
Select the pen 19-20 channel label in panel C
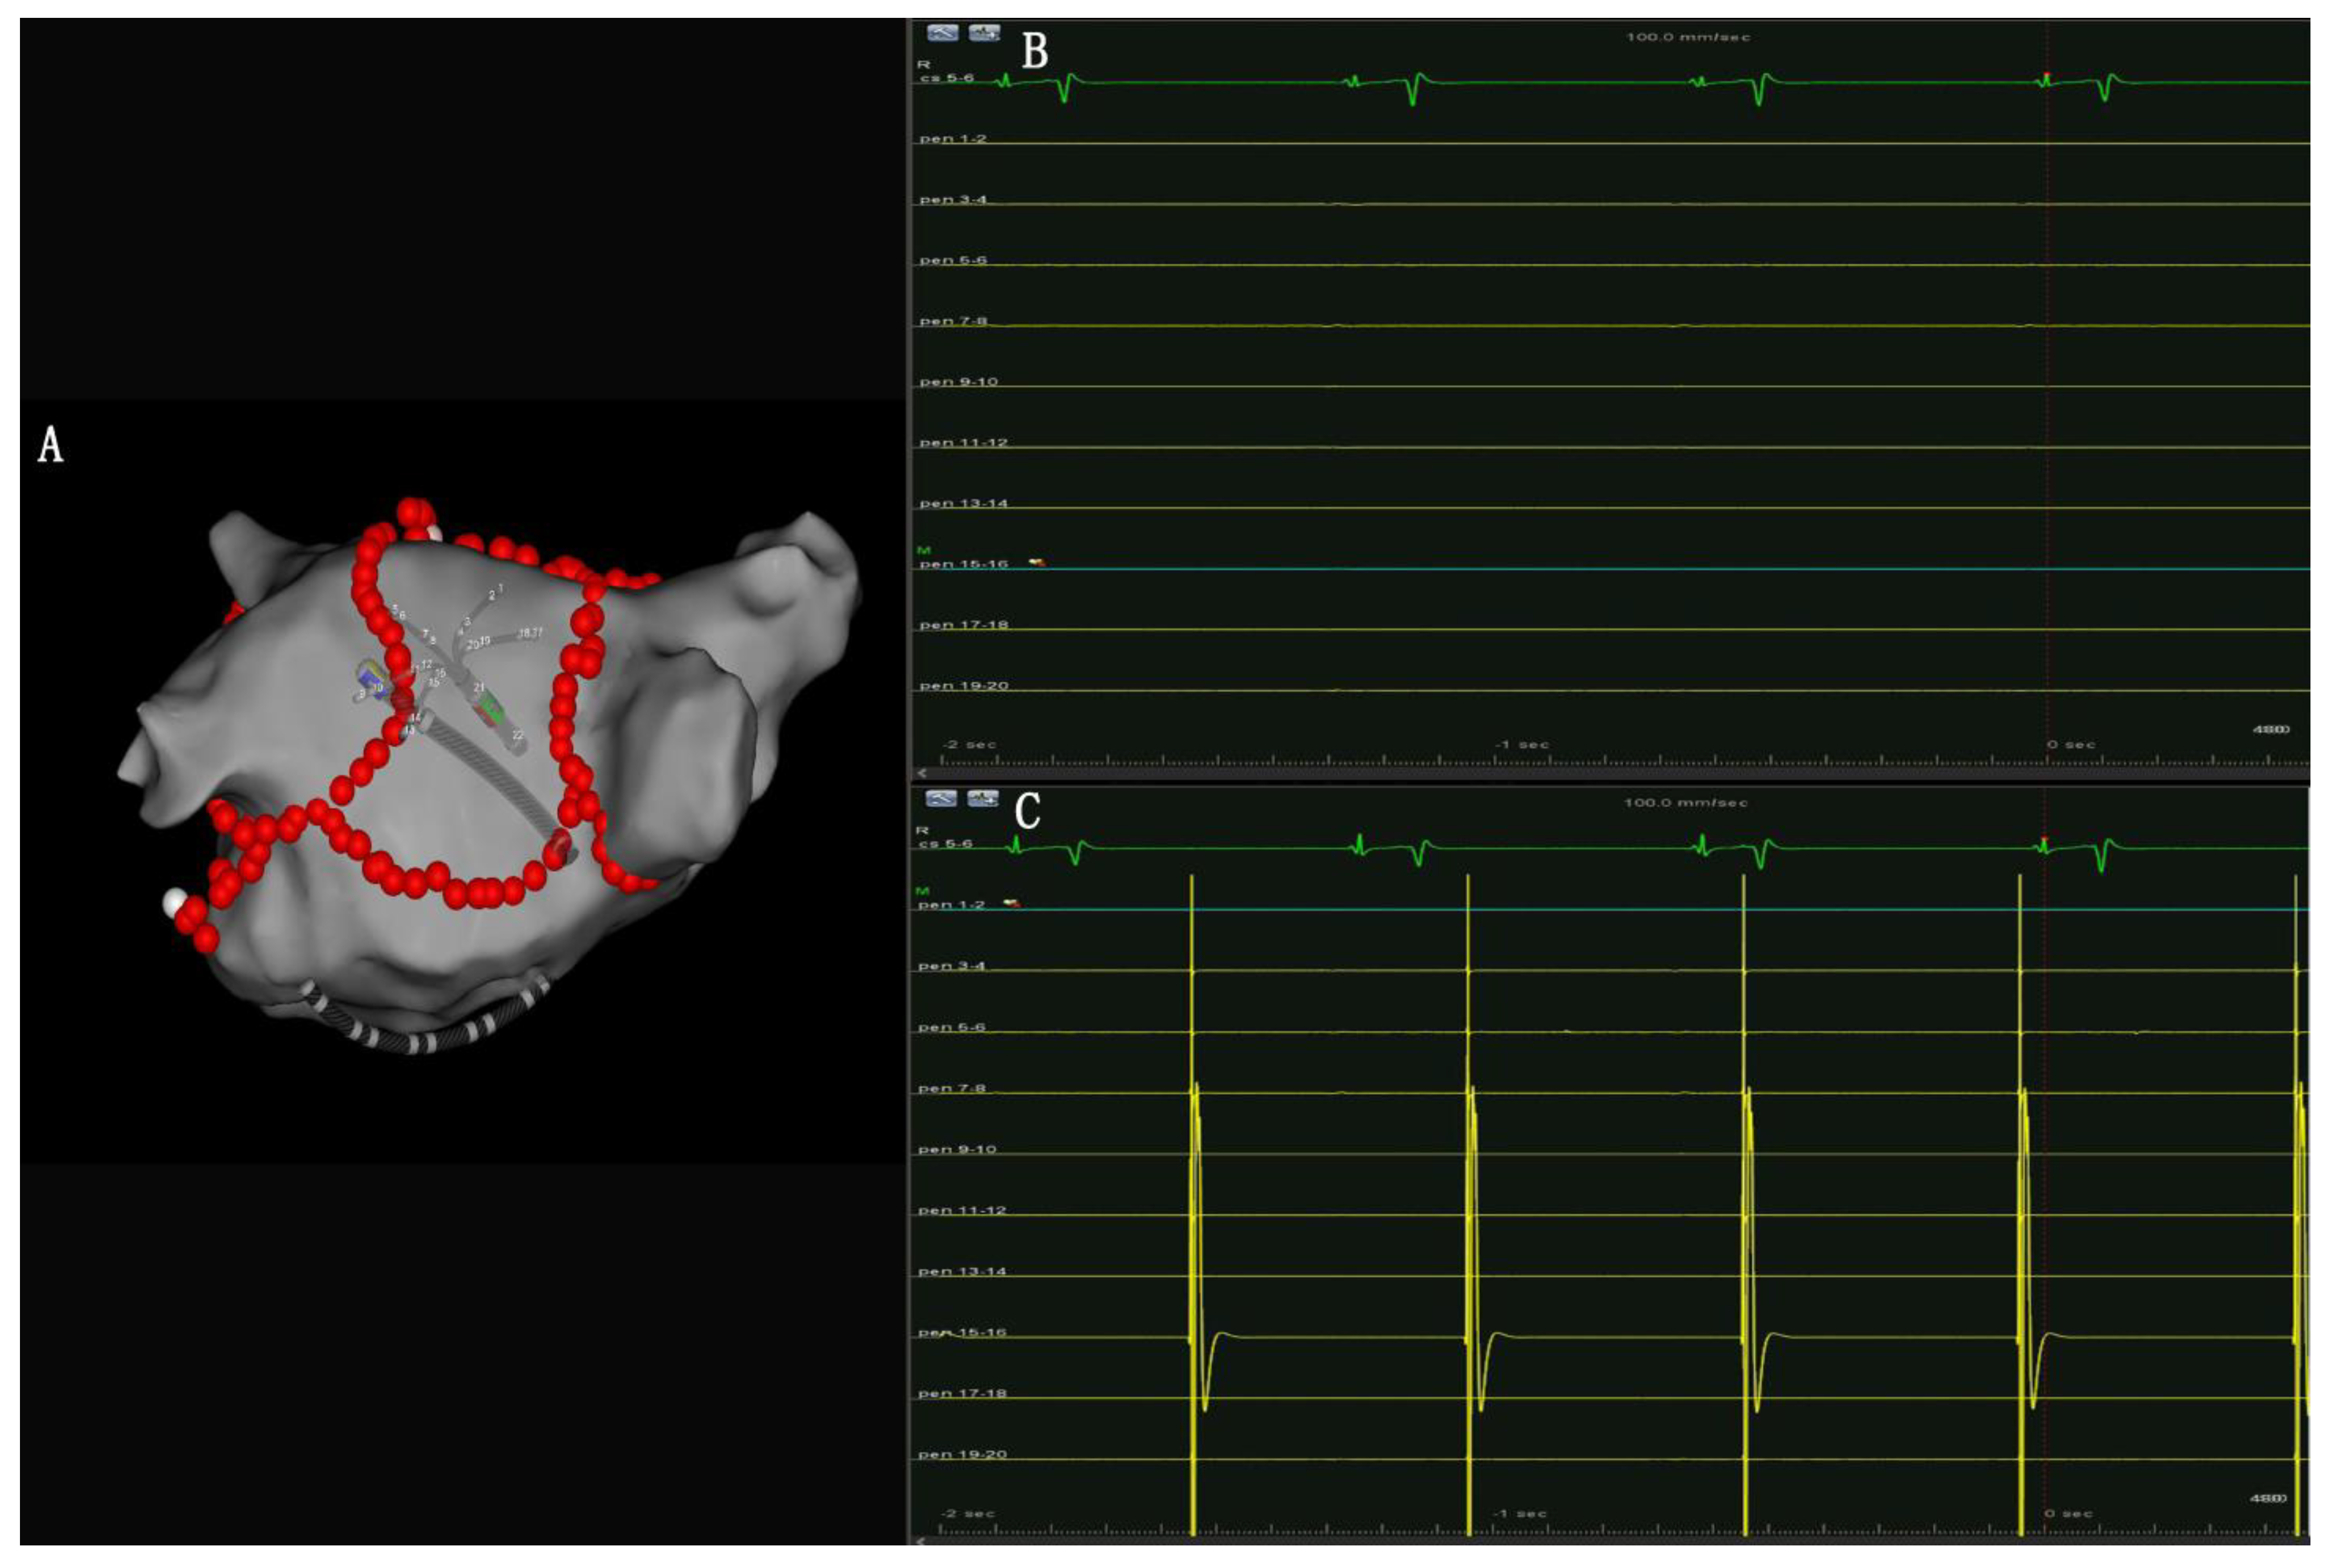point(962,1454)
